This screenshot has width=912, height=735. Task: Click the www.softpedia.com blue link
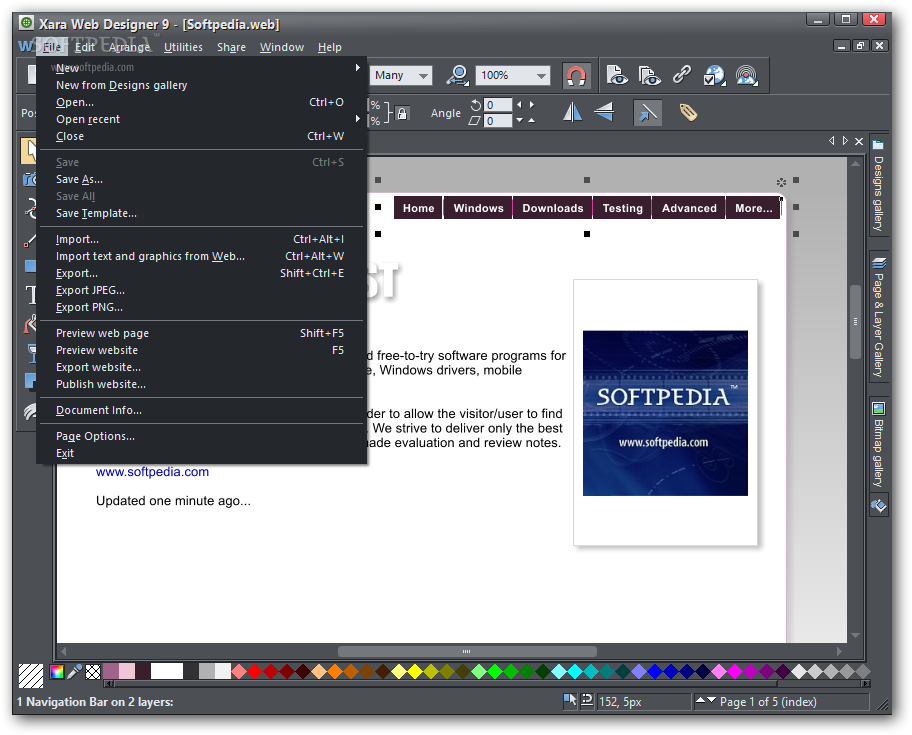(152, 472)
